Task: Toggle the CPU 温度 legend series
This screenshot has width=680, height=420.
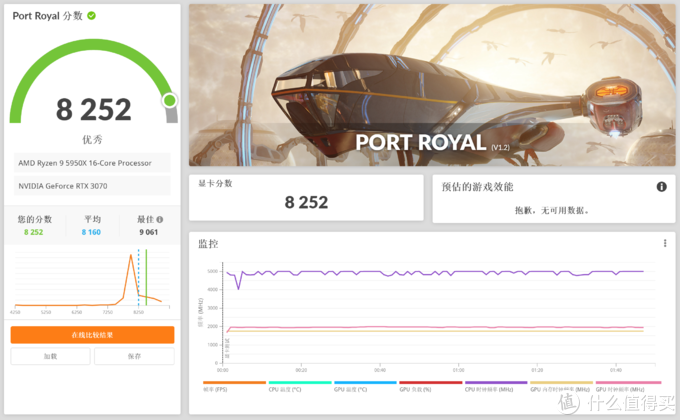Action: 300,387
